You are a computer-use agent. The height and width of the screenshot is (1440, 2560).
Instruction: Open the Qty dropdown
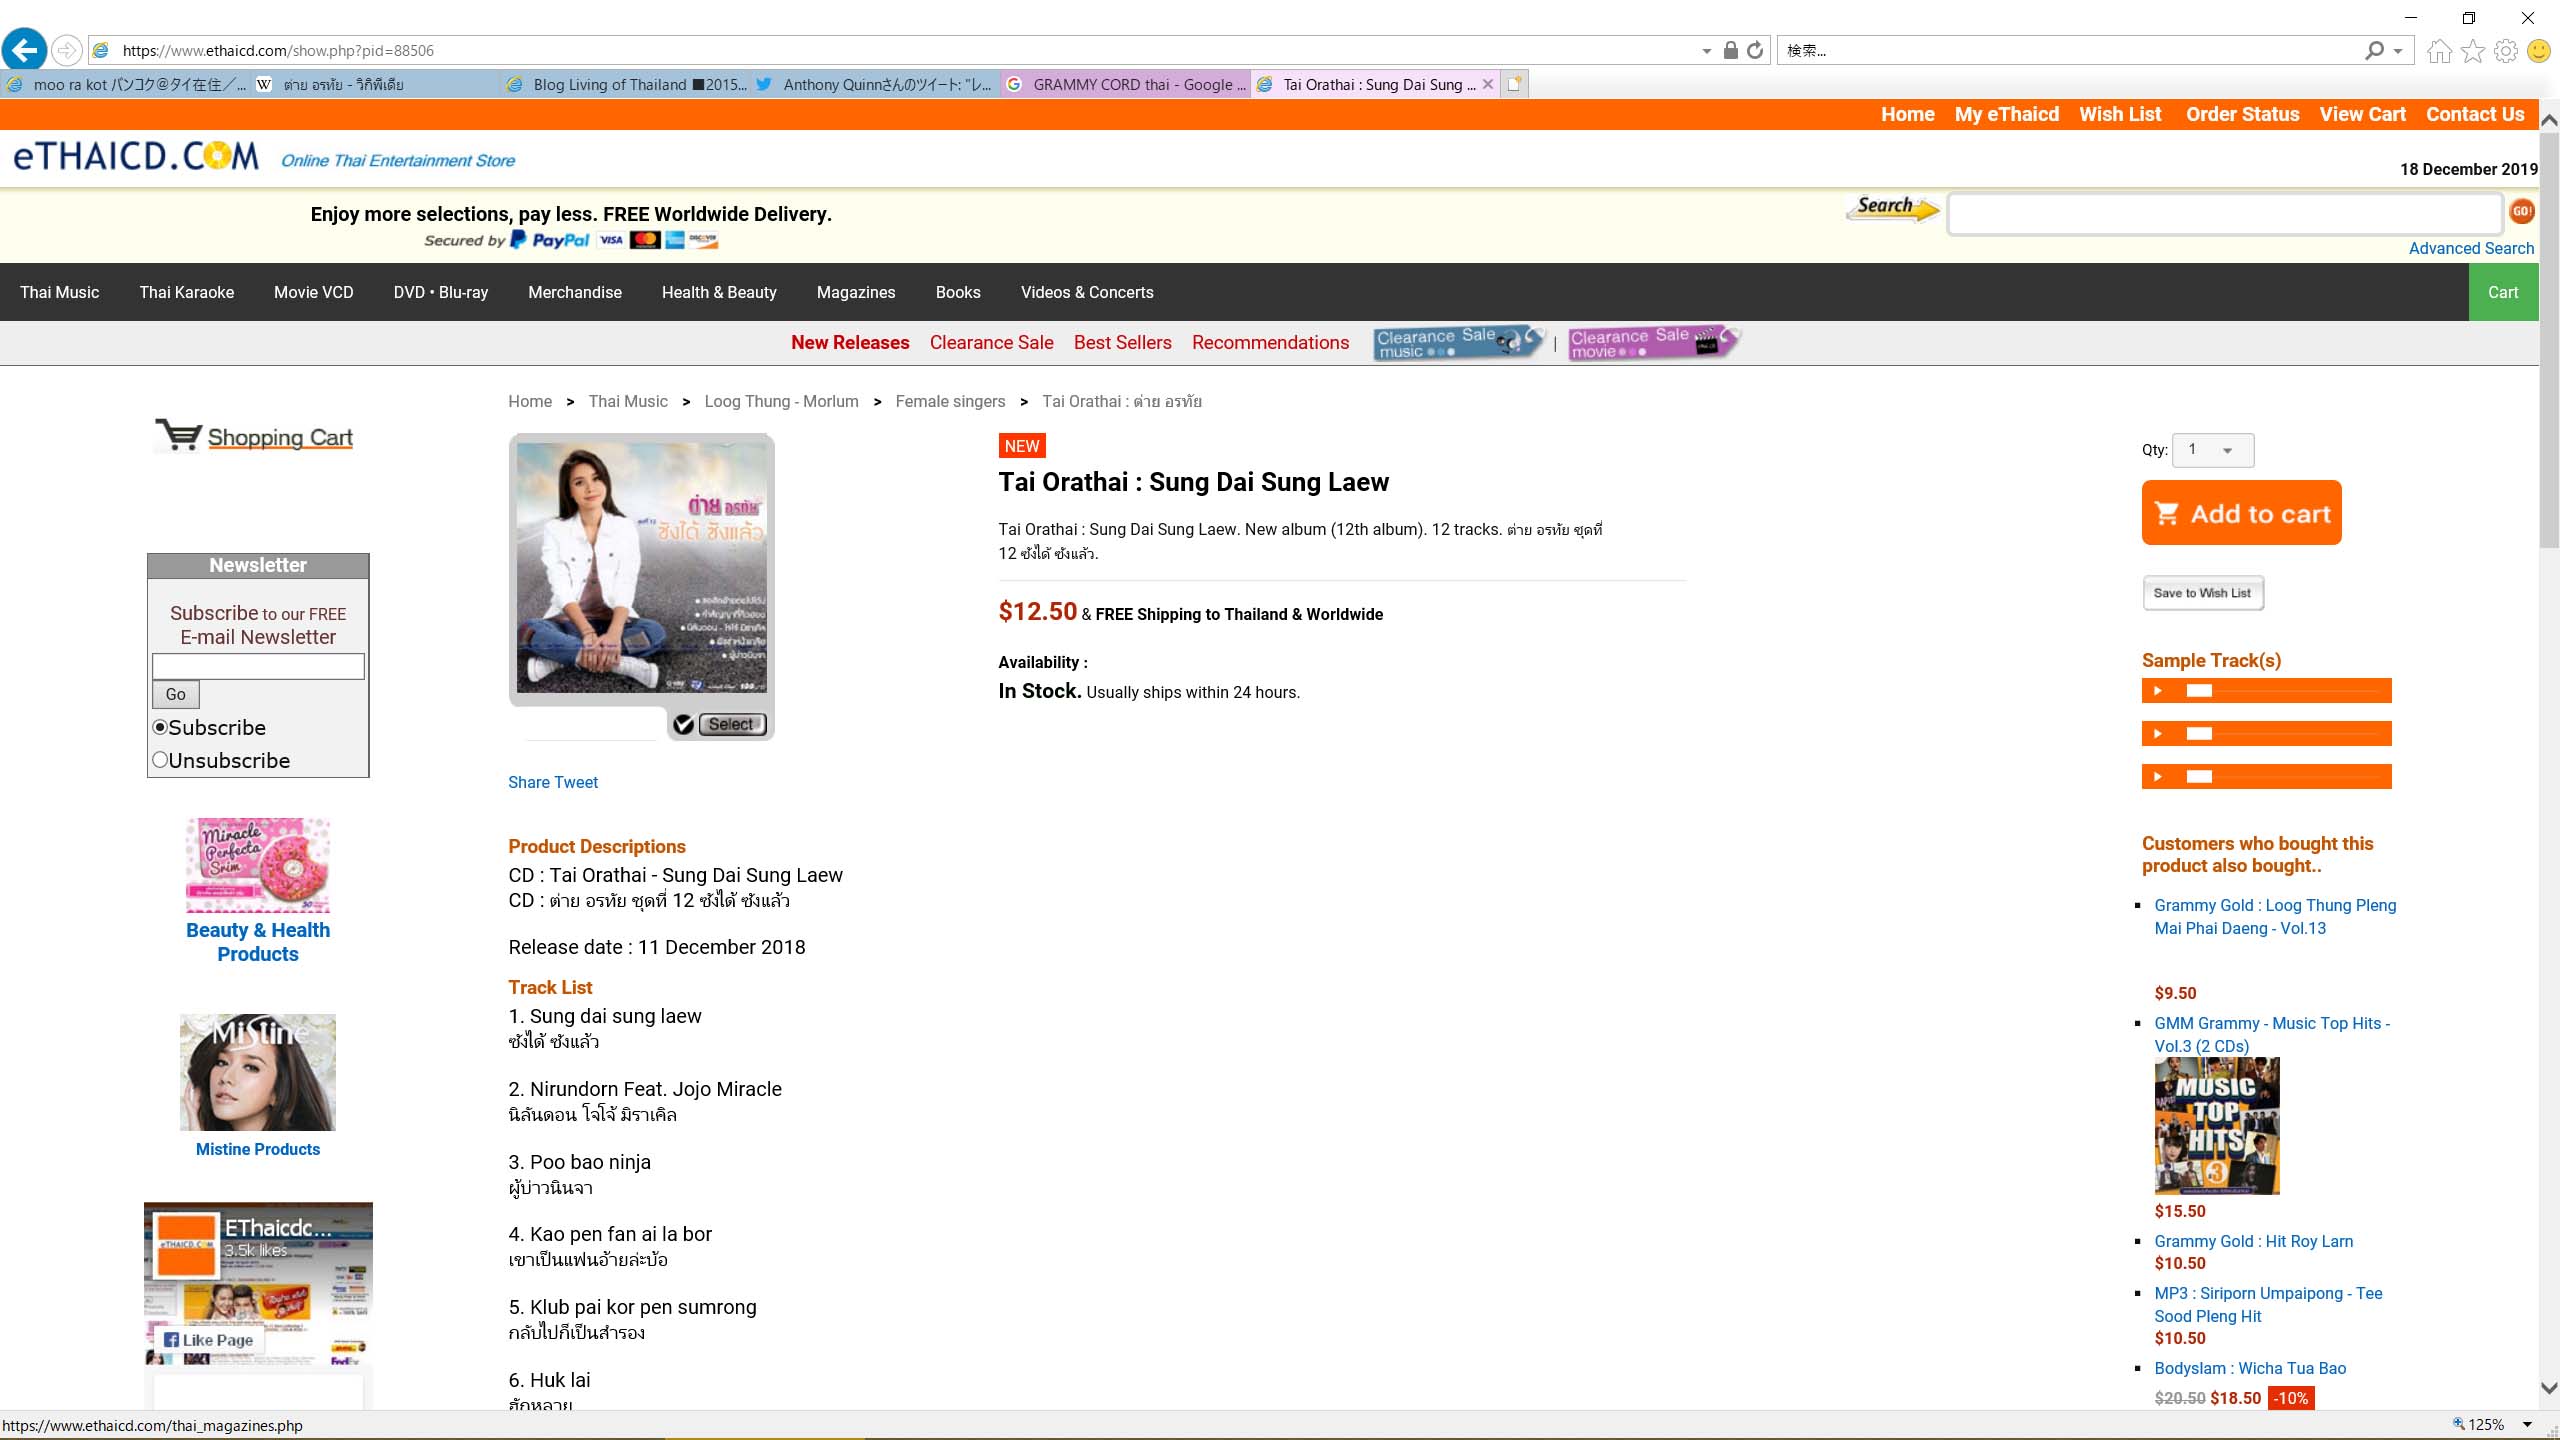[x=2213, y=450]
